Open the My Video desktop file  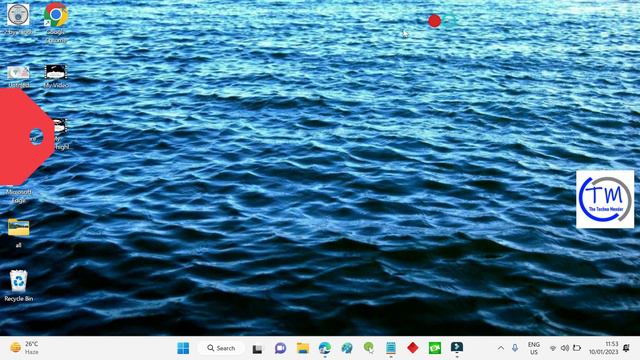[56, 76]
